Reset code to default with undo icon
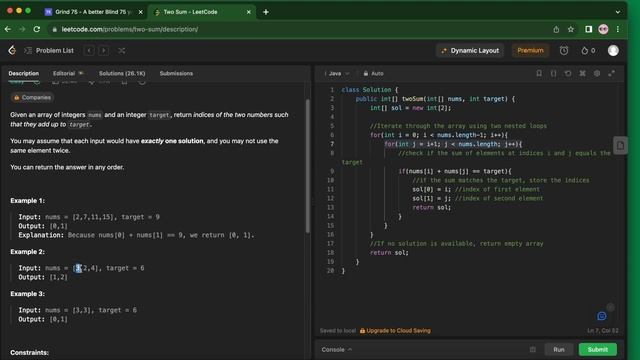 click(568, 73)
